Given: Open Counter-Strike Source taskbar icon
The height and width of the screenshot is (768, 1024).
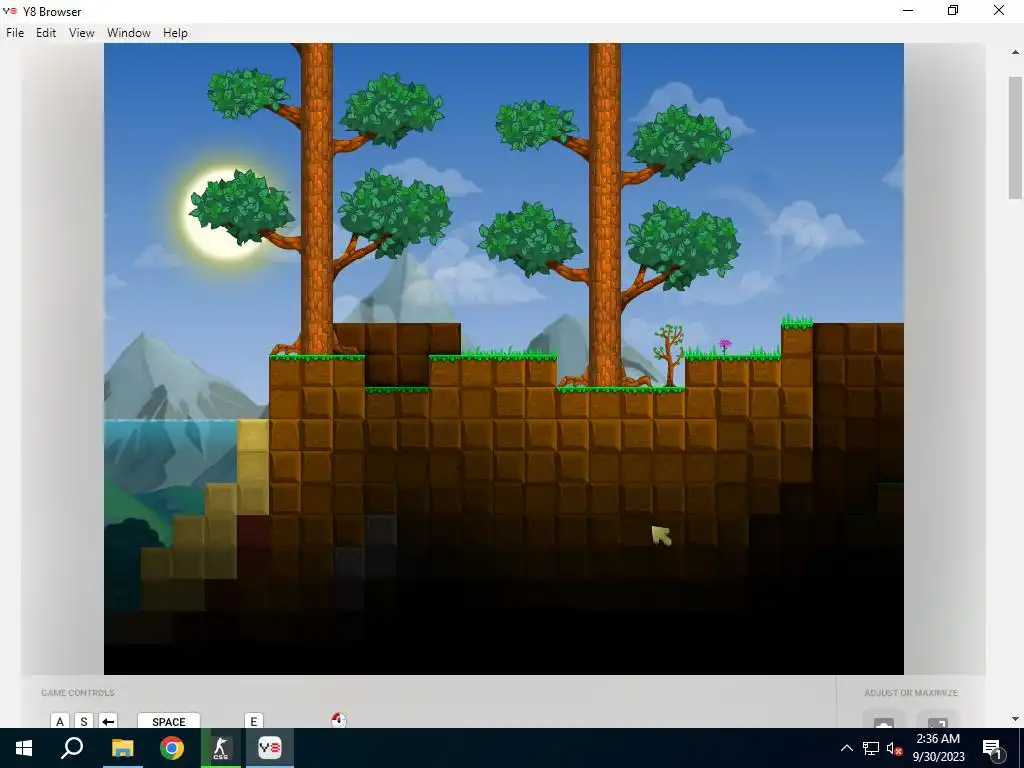Looking at the screenshot, I should click(x=221, y=748).
